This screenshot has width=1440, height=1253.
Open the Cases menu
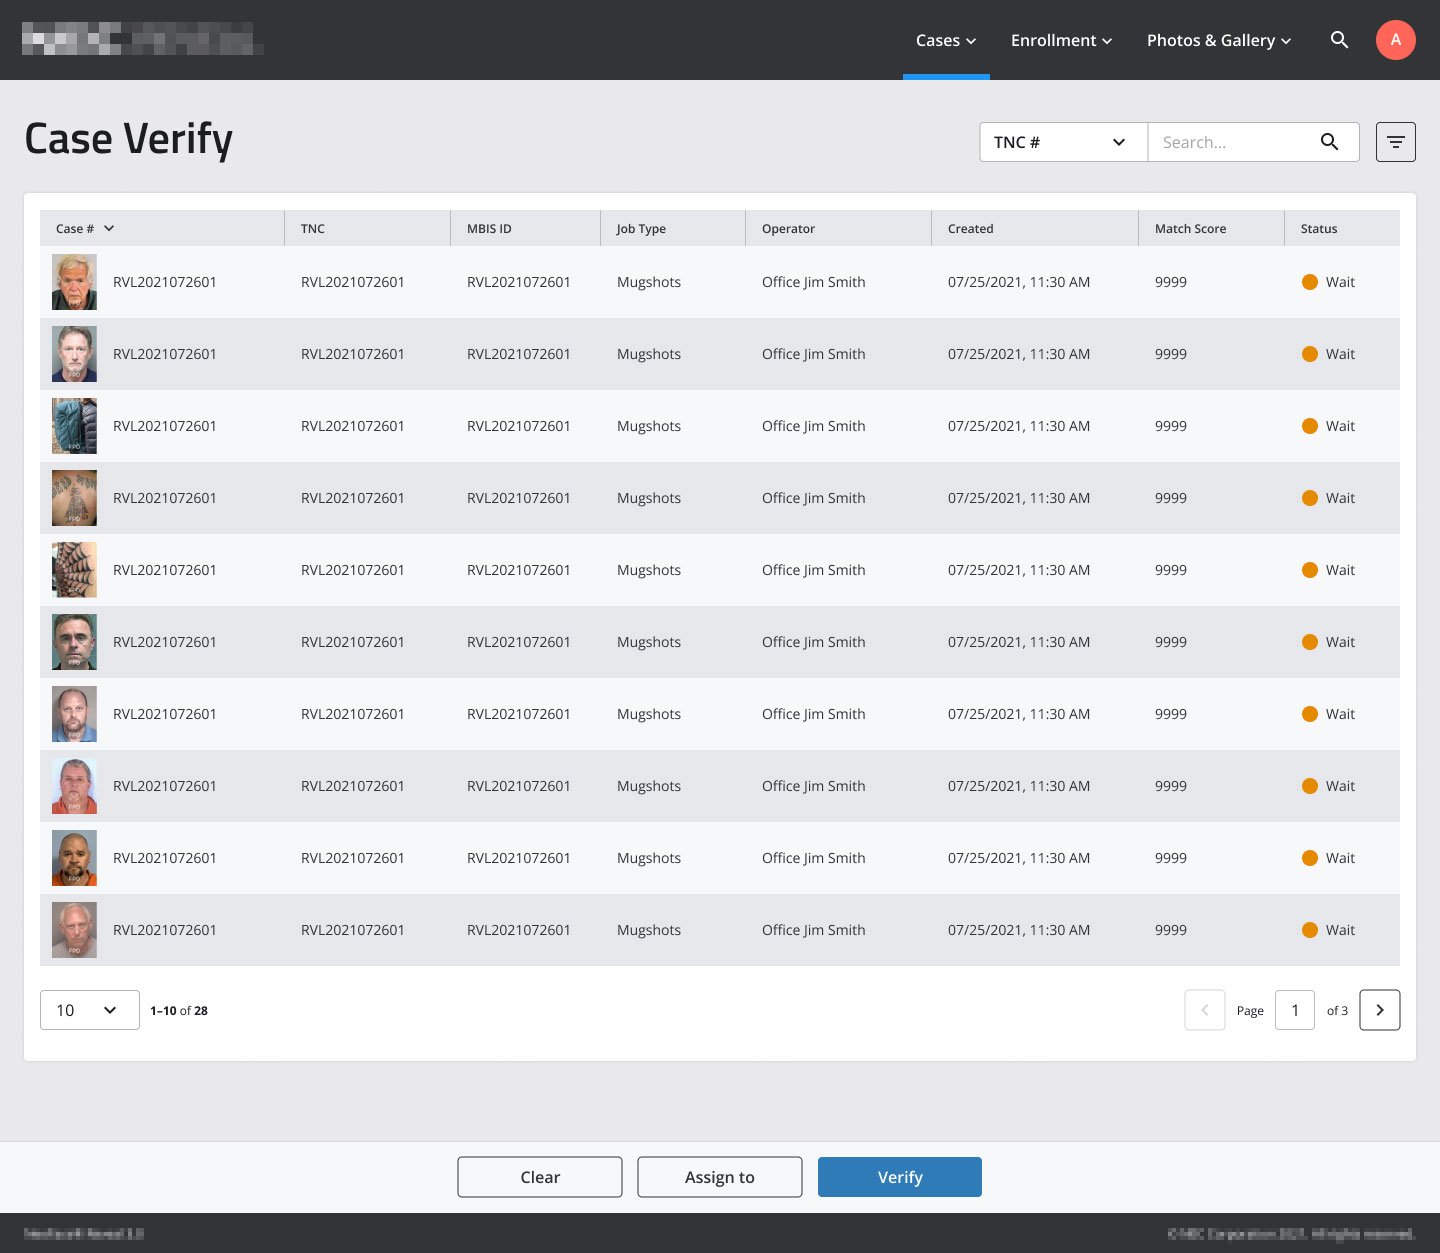(x=946, y=40)
